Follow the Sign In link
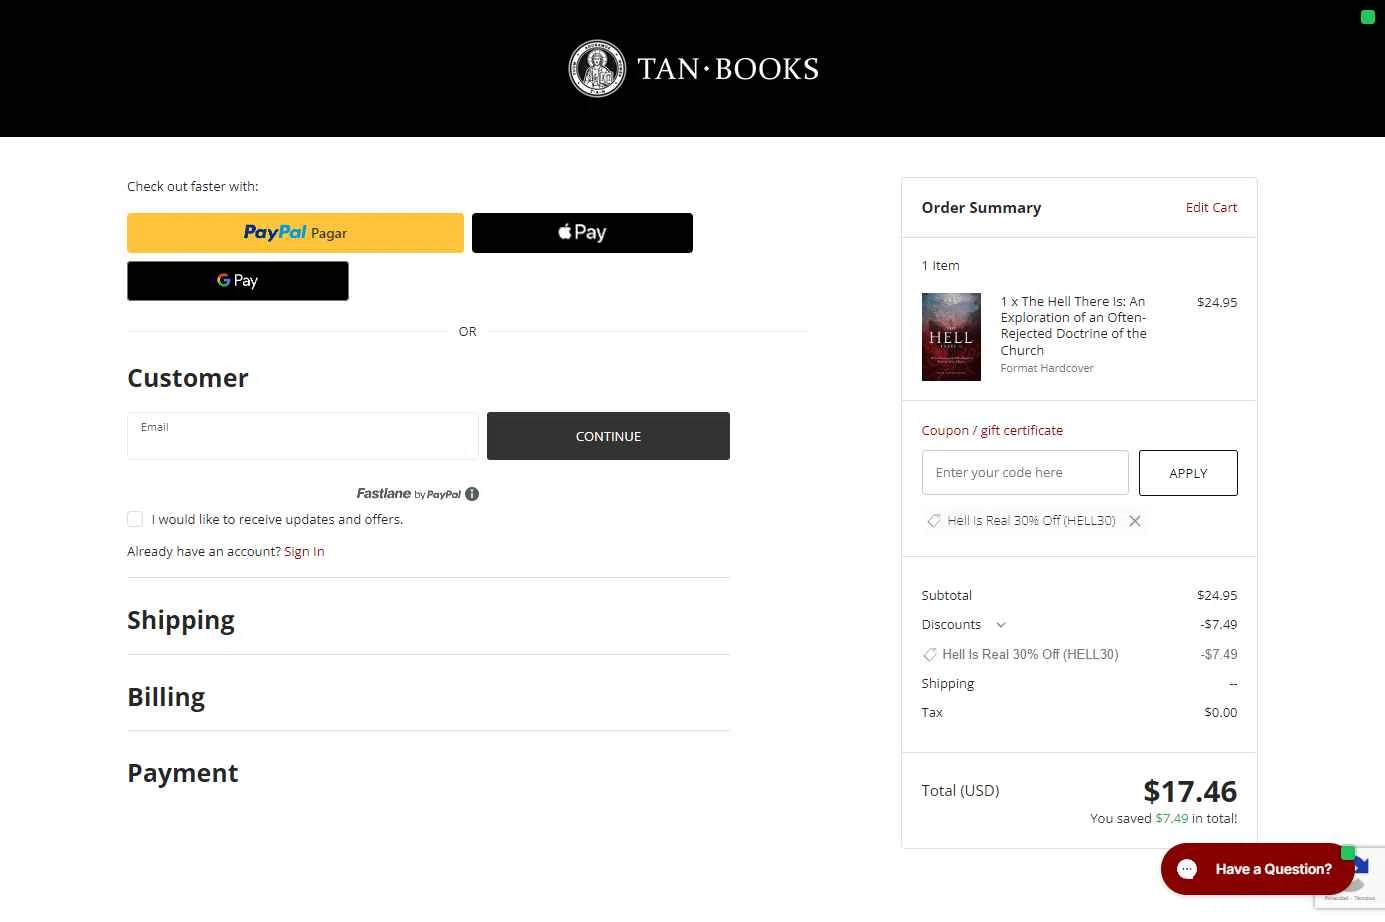The width and height of the screenshot is (1385, 922). (x=304, y=551)
